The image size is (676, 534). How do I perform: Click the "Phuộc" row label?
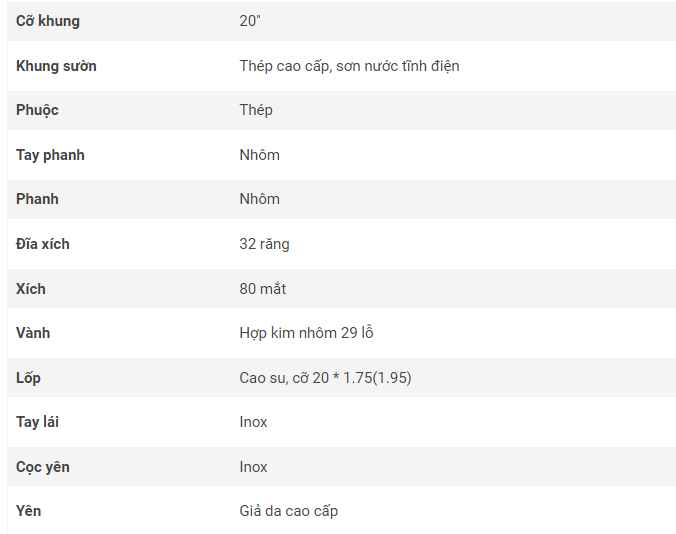point(37,110)
